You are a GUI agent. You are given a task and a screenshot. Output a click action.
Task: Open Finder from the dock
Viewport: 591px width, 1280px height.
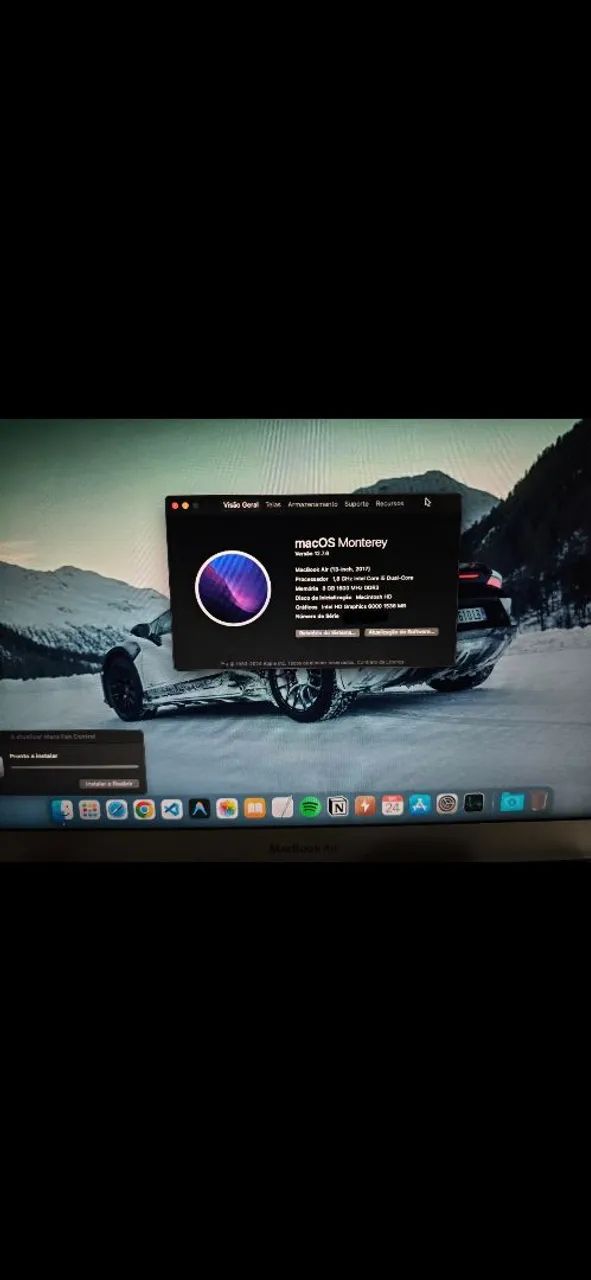[x=62, y=809]
